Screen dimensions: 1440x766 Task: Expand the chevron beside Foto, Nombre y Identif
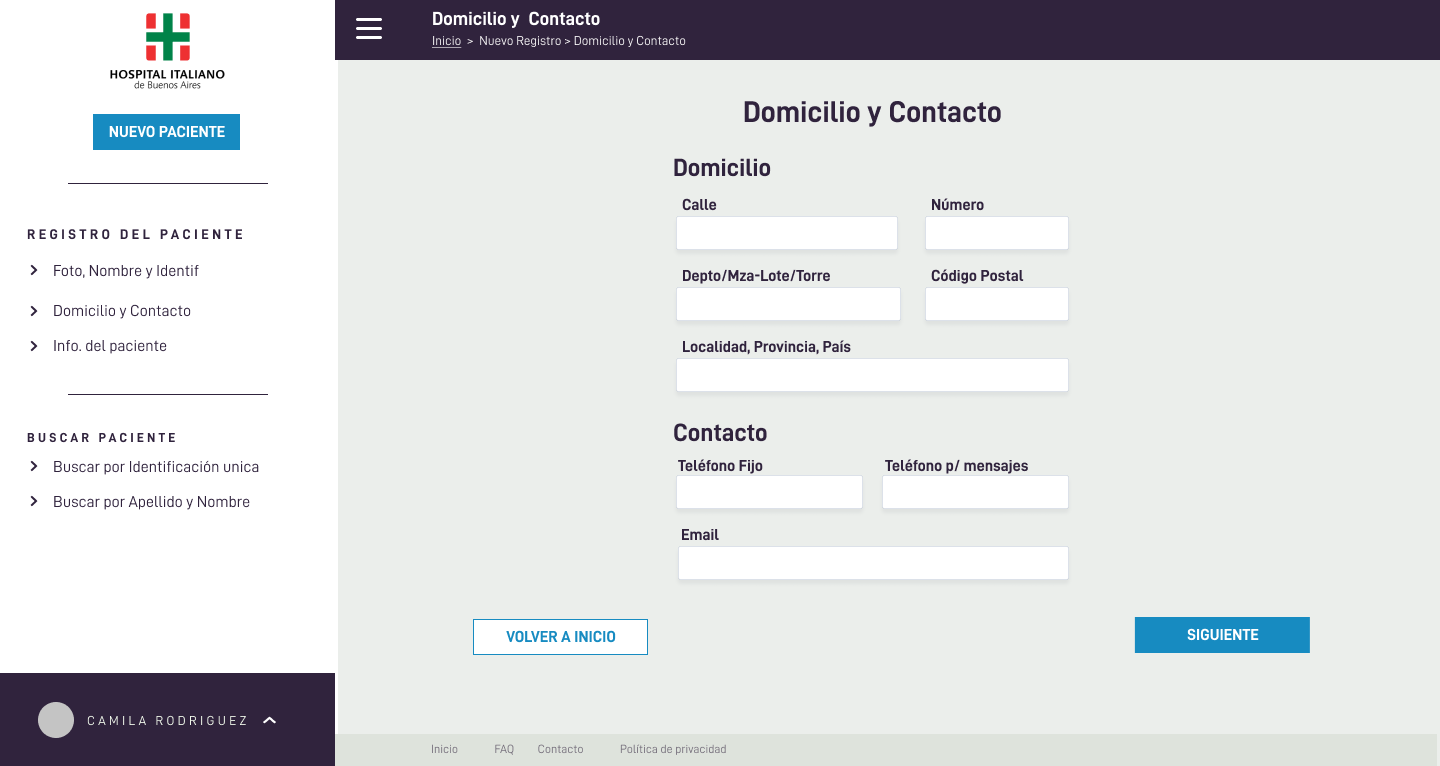[34, 271]
